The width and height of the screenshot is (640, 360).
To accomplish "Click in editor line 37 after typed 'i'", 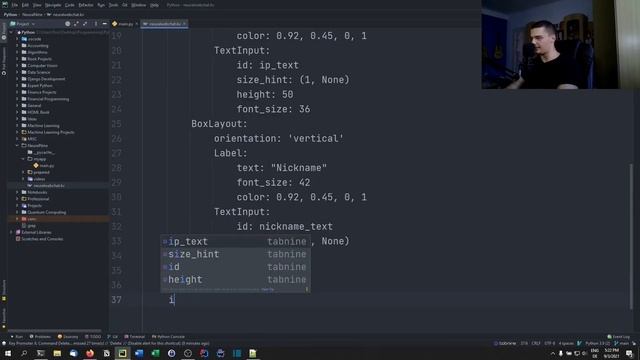I will pyautogui.click(x=175, y=300).
